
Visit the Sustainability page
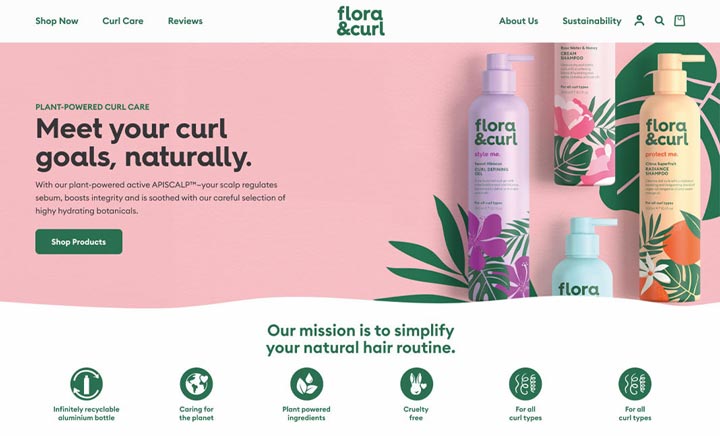point(591,21)
